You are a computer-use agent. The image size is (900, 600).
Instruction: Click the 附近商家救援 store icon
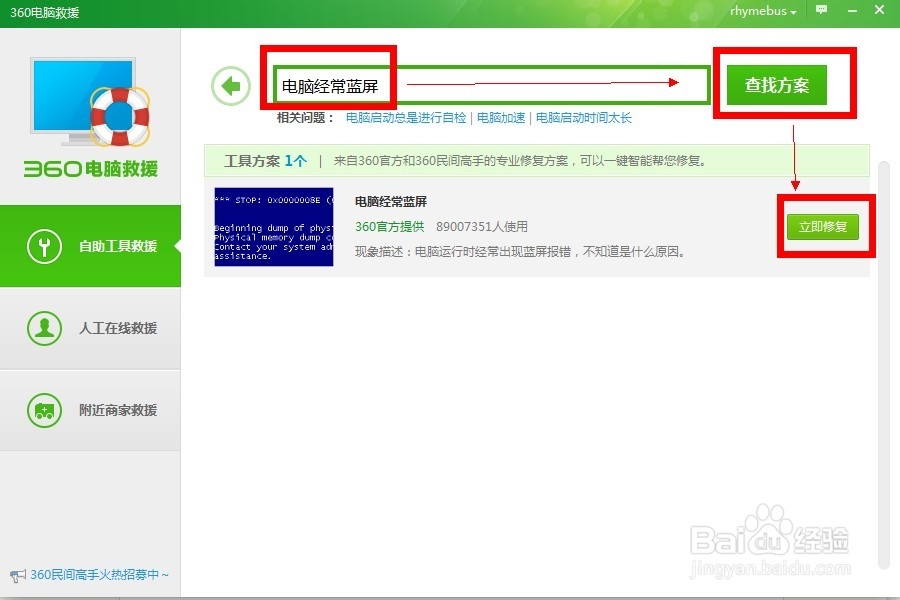pyautogui.click(x=43, y=410)
